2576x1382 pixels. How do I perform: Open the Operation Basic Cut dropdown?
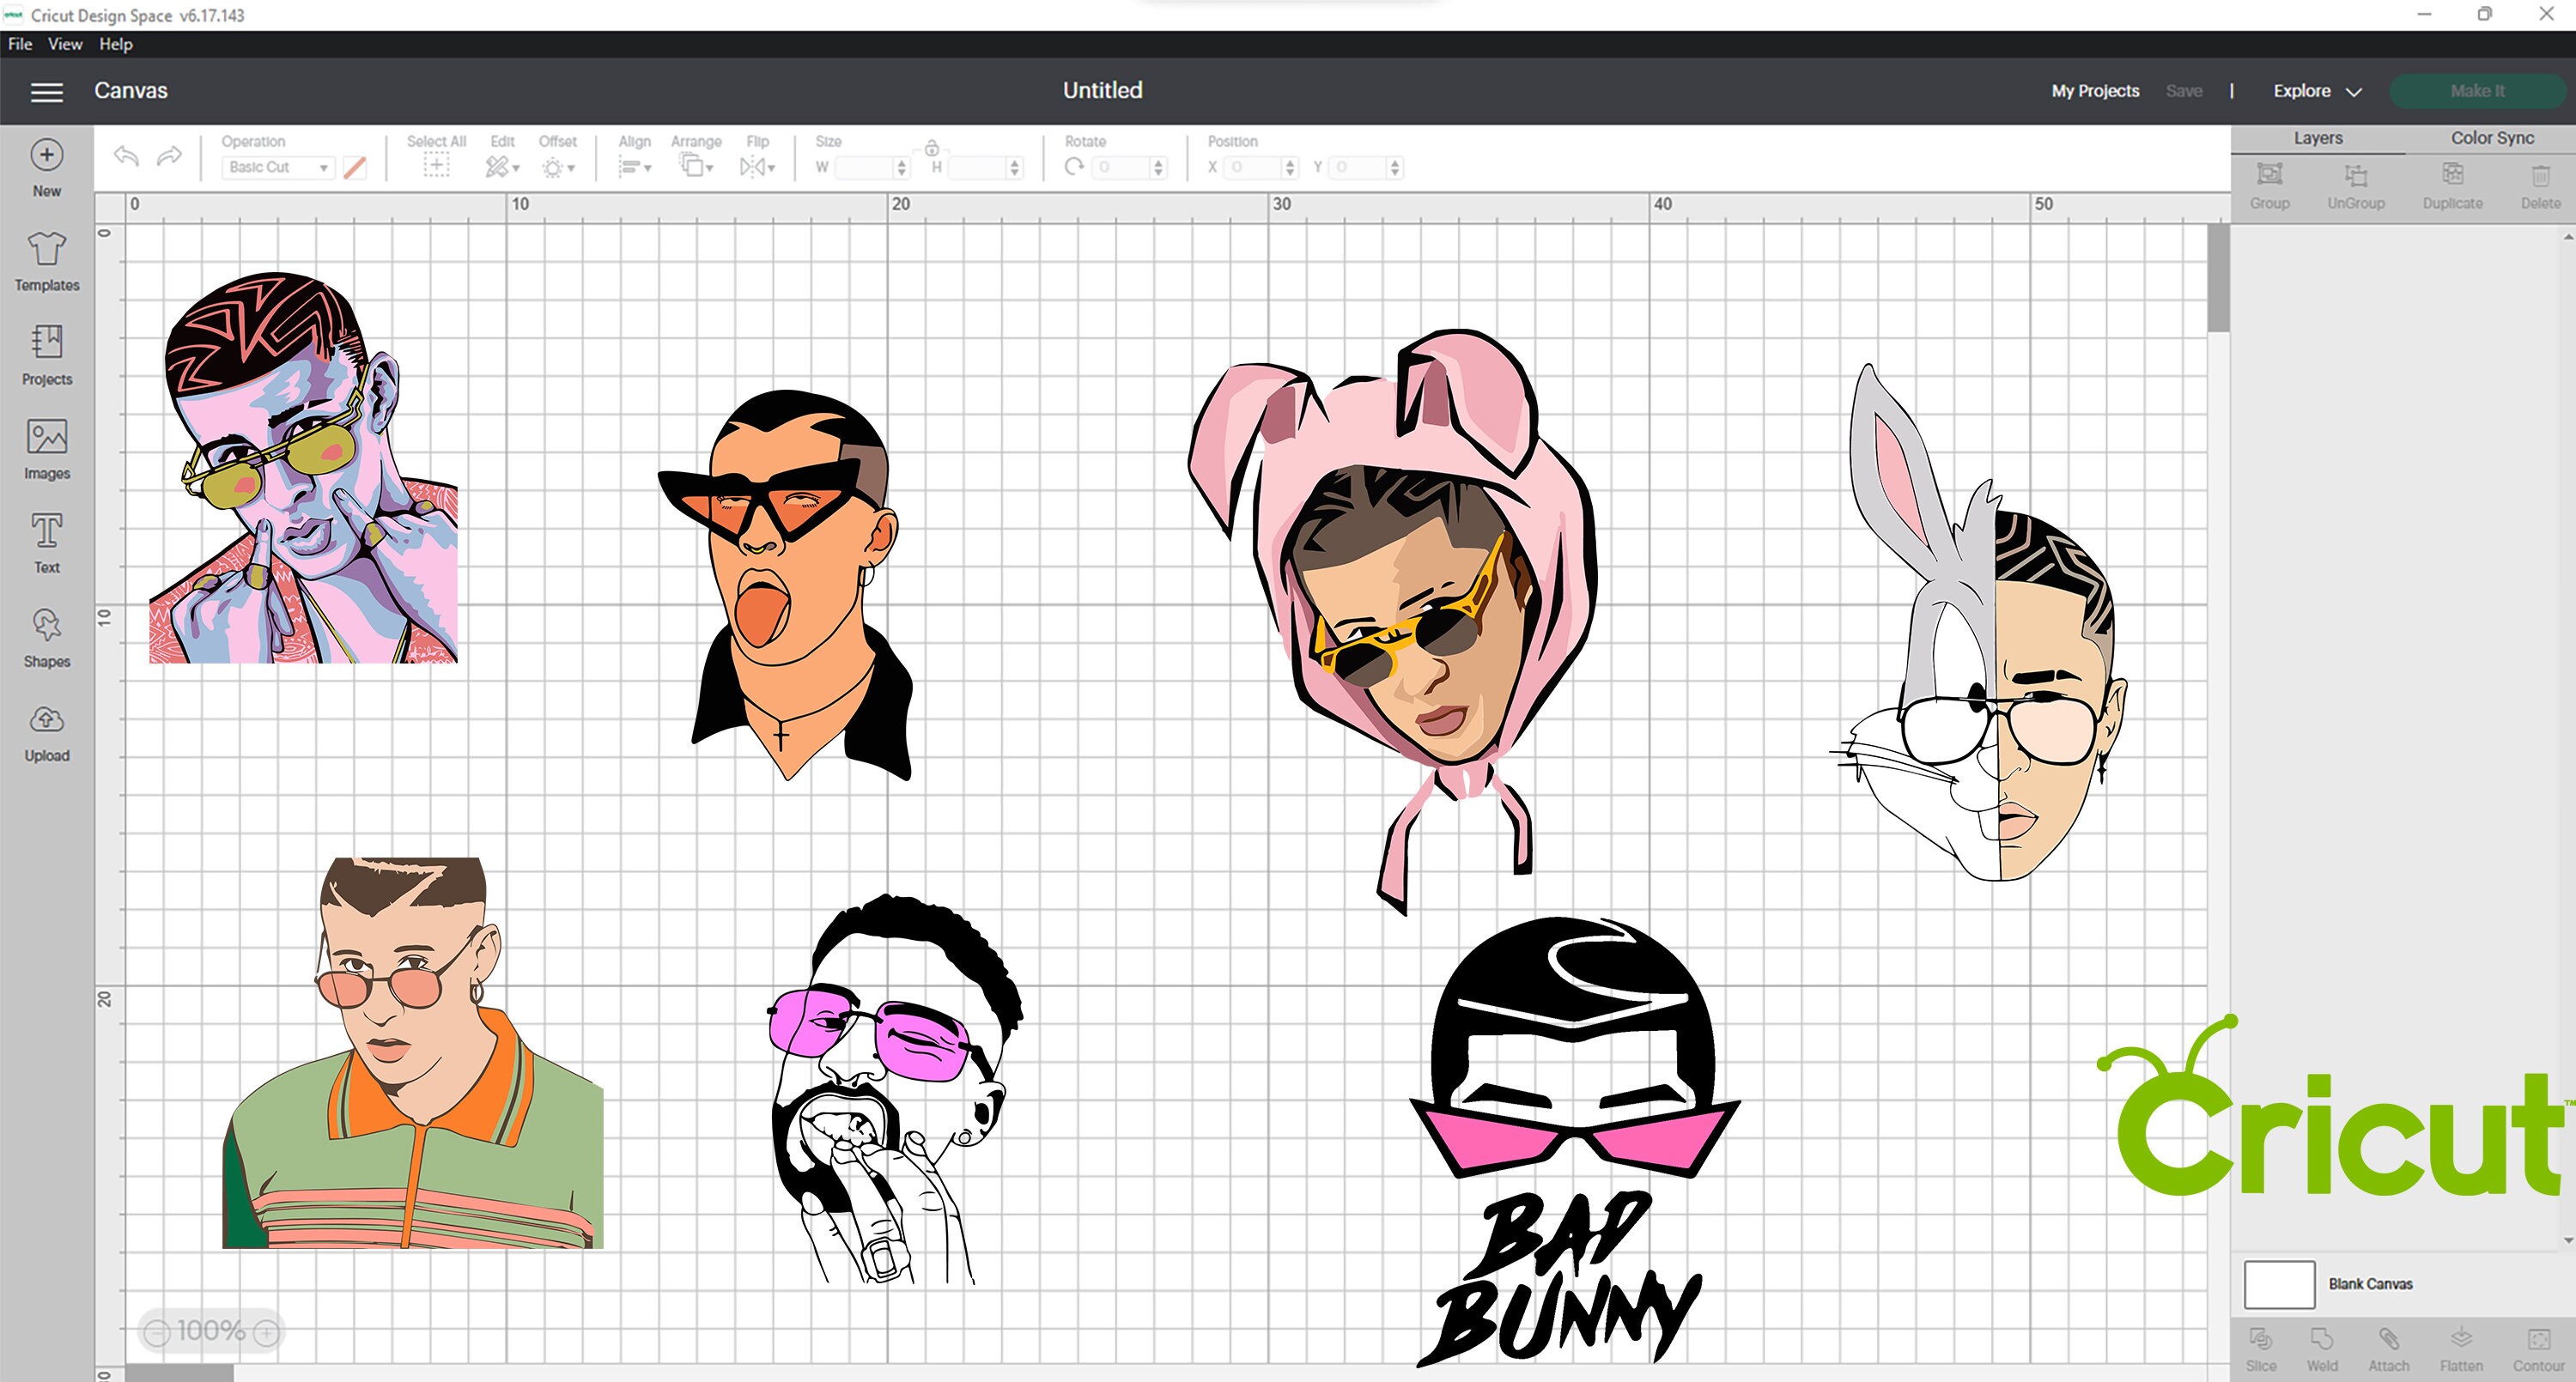click(x=278, y=167)
